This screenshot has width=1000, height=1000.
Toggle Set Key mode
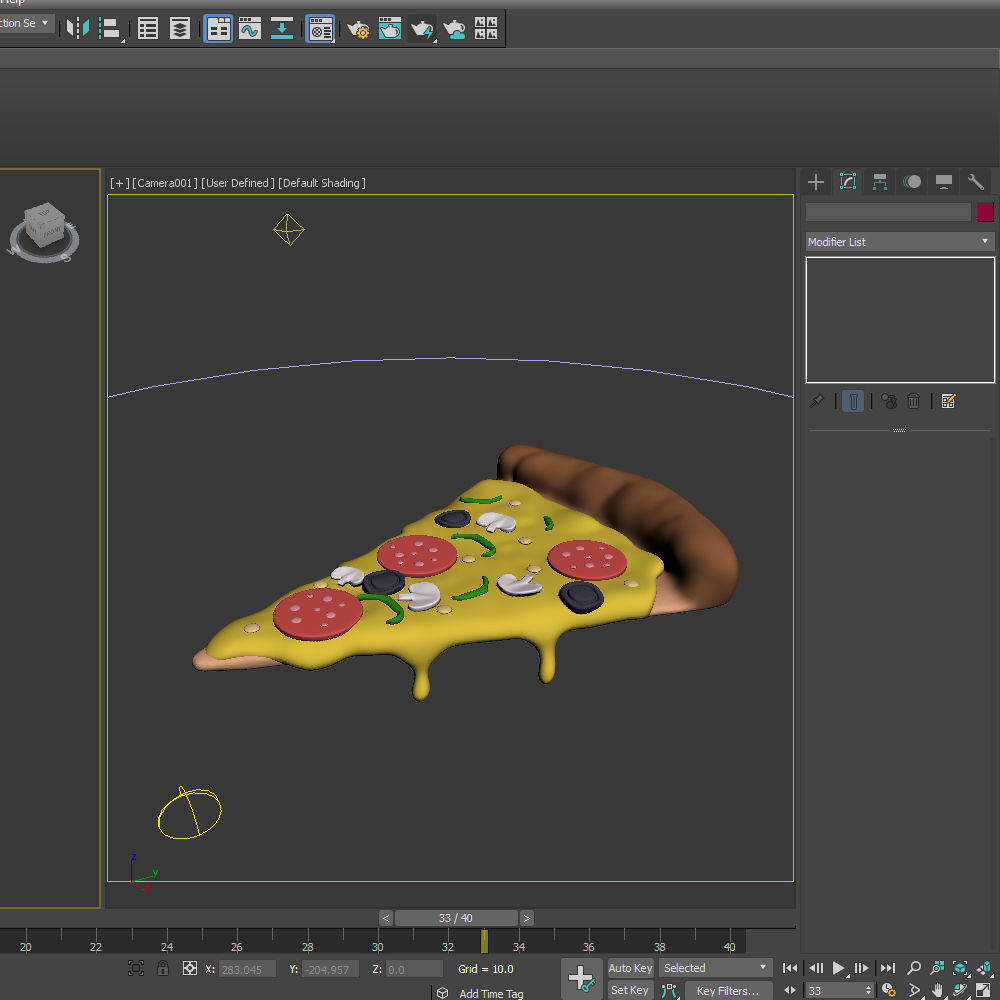630,990
